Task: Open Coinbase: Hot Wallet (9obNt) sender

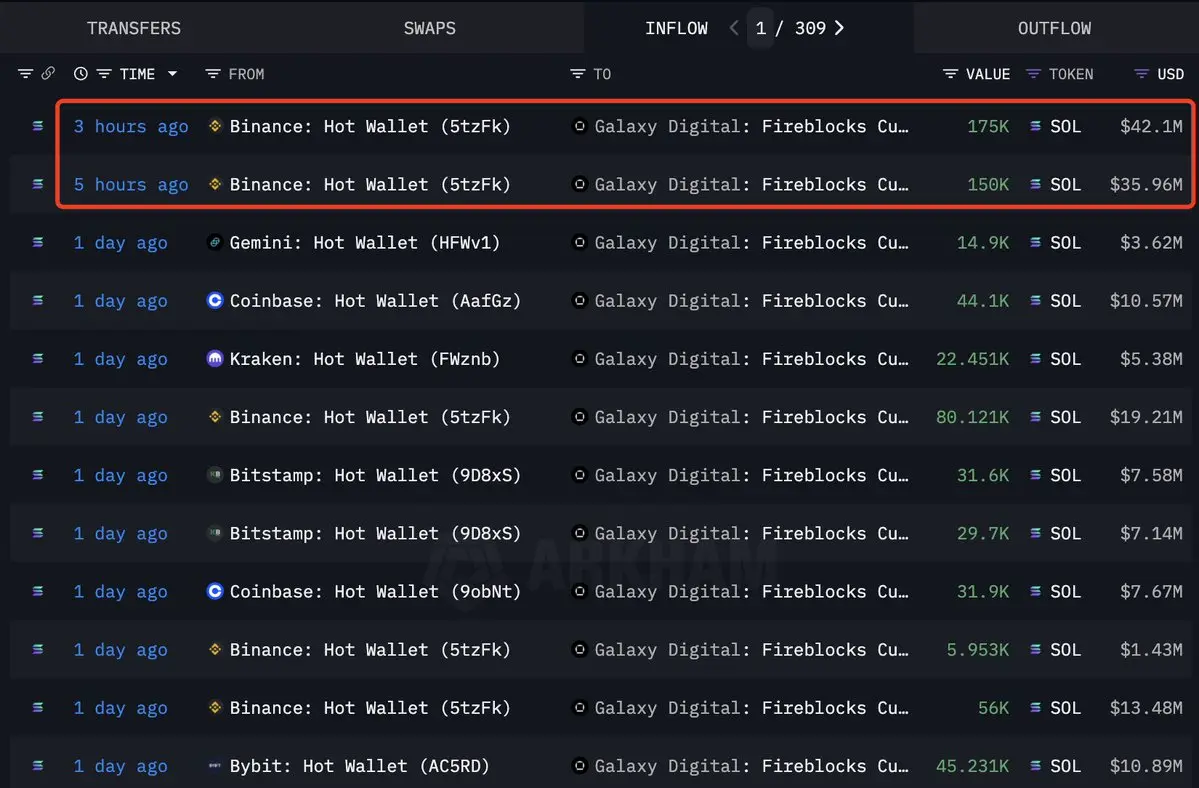Action: pos(375,591)
